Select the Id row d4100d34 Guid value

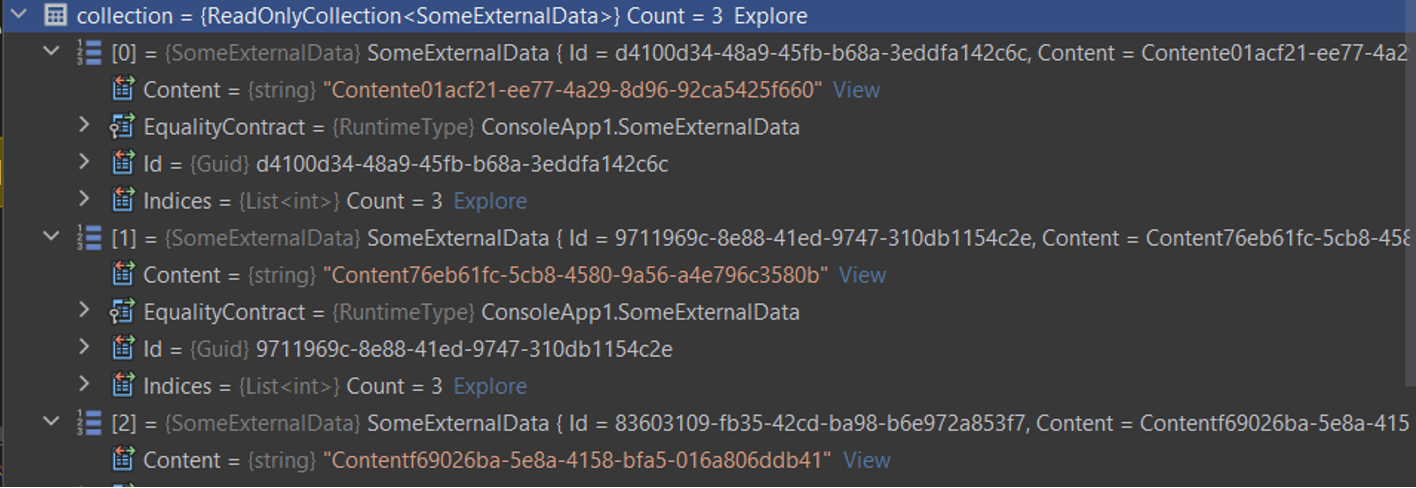462,164
